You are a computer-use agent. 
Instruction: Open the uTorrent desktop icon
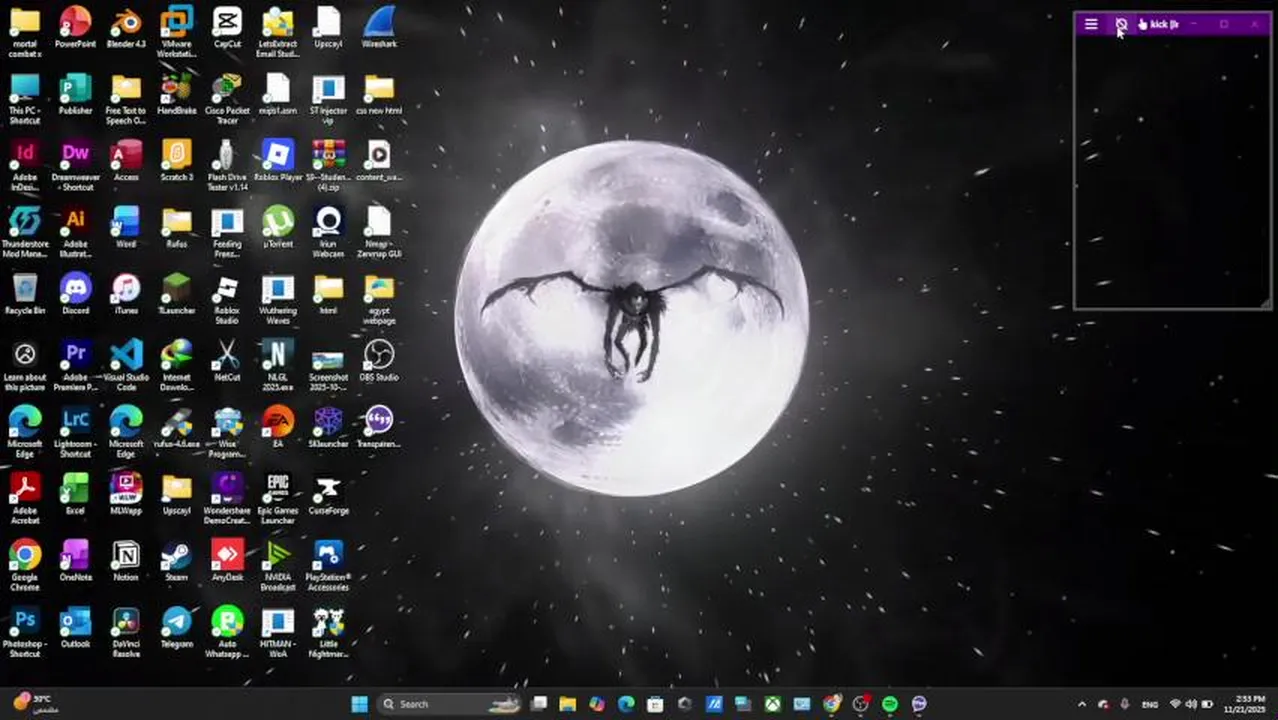pos(278,227)
